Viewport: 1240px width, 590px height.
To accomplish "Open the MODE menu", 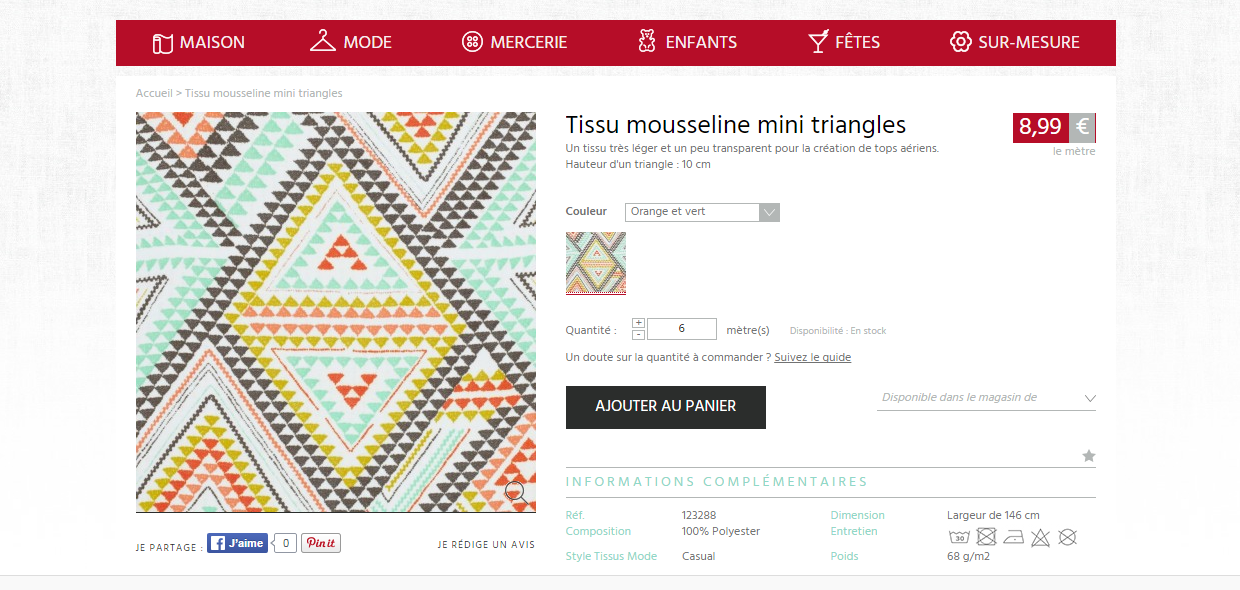I will coord(349,42).
